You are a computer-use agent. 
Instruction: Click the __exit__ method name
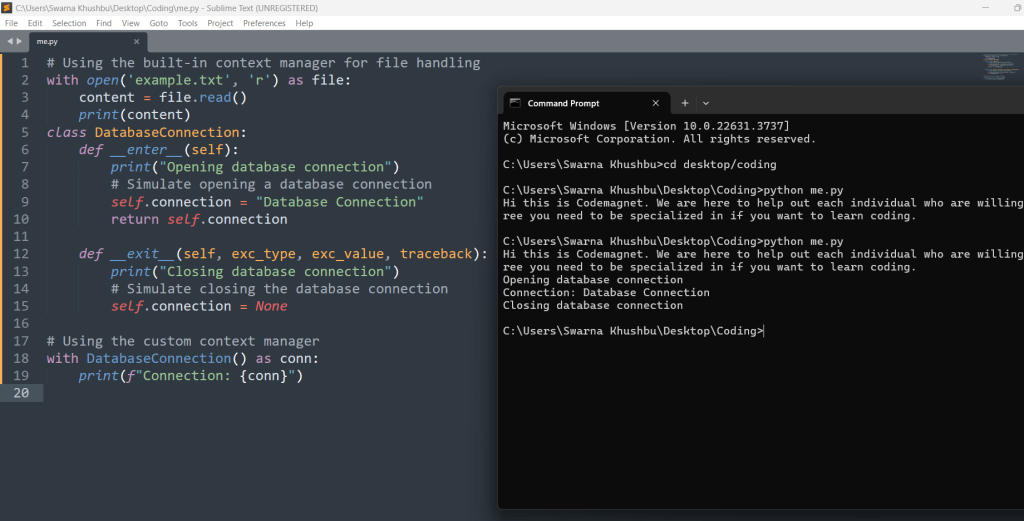(143, 254)
